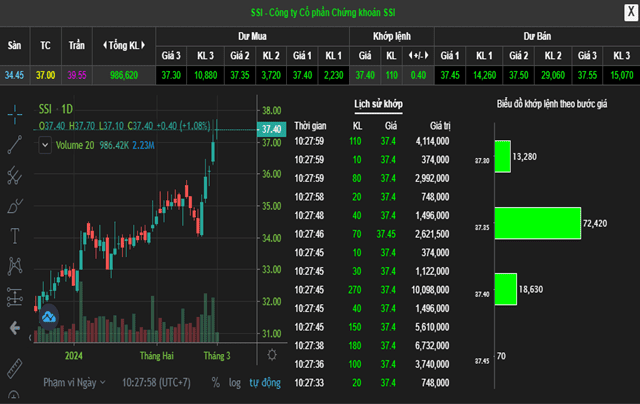Click Dư Mua Giá 3 value 37.30
The image size is (640, 404).
(171, 75)
